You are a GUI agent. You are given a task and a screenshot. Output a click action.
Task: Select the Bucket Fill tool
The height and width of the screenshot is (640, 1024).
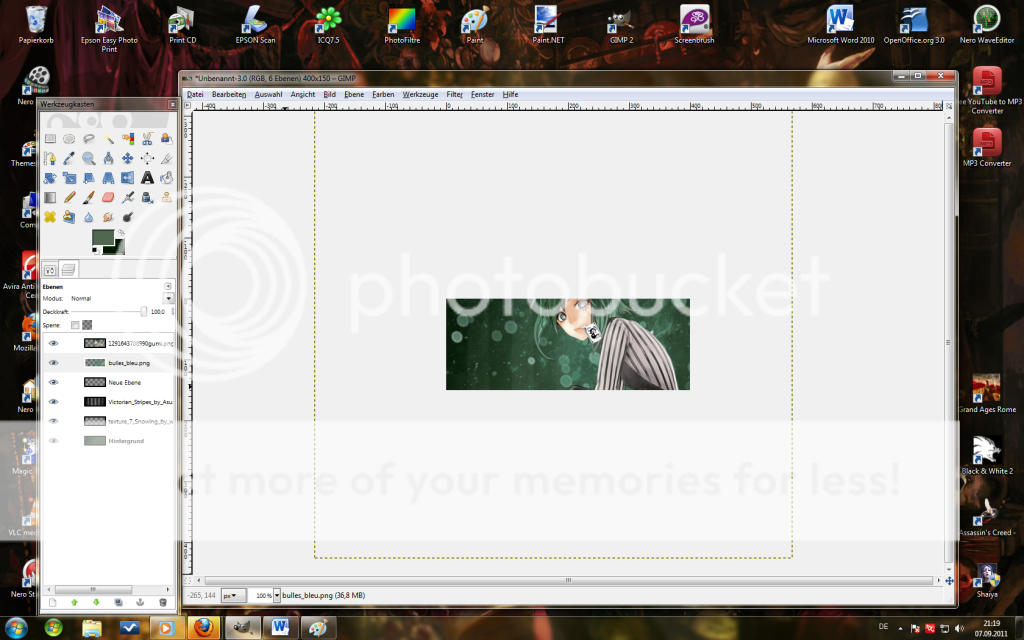[x=167, y=178]
